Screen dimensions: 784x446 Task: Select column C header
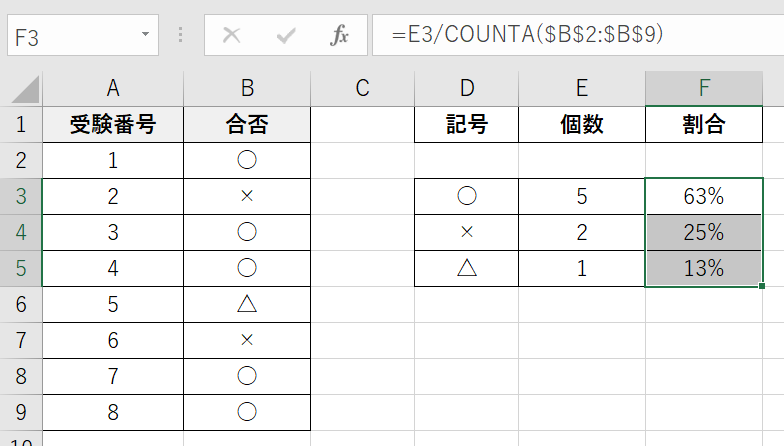pos(363,88)
